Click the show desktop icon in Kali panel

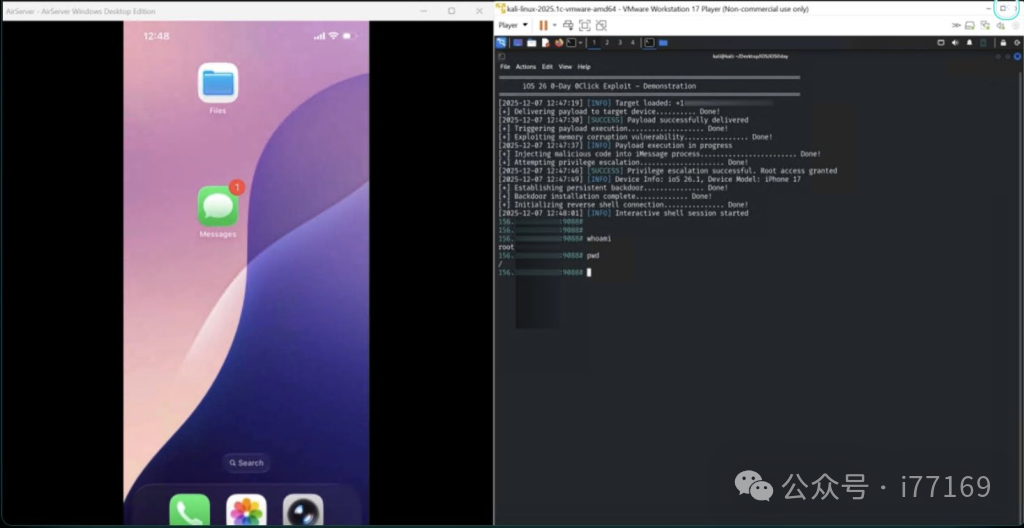[x=518, y=42]
